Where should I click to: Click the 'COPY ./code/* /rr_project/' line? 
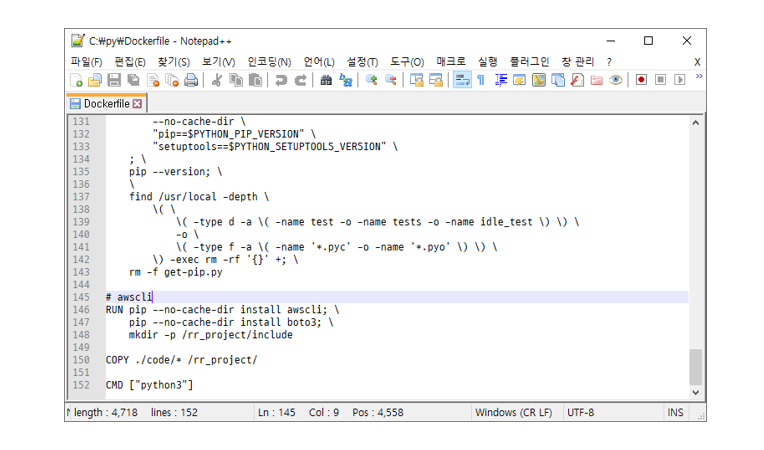tap(181, 360)
